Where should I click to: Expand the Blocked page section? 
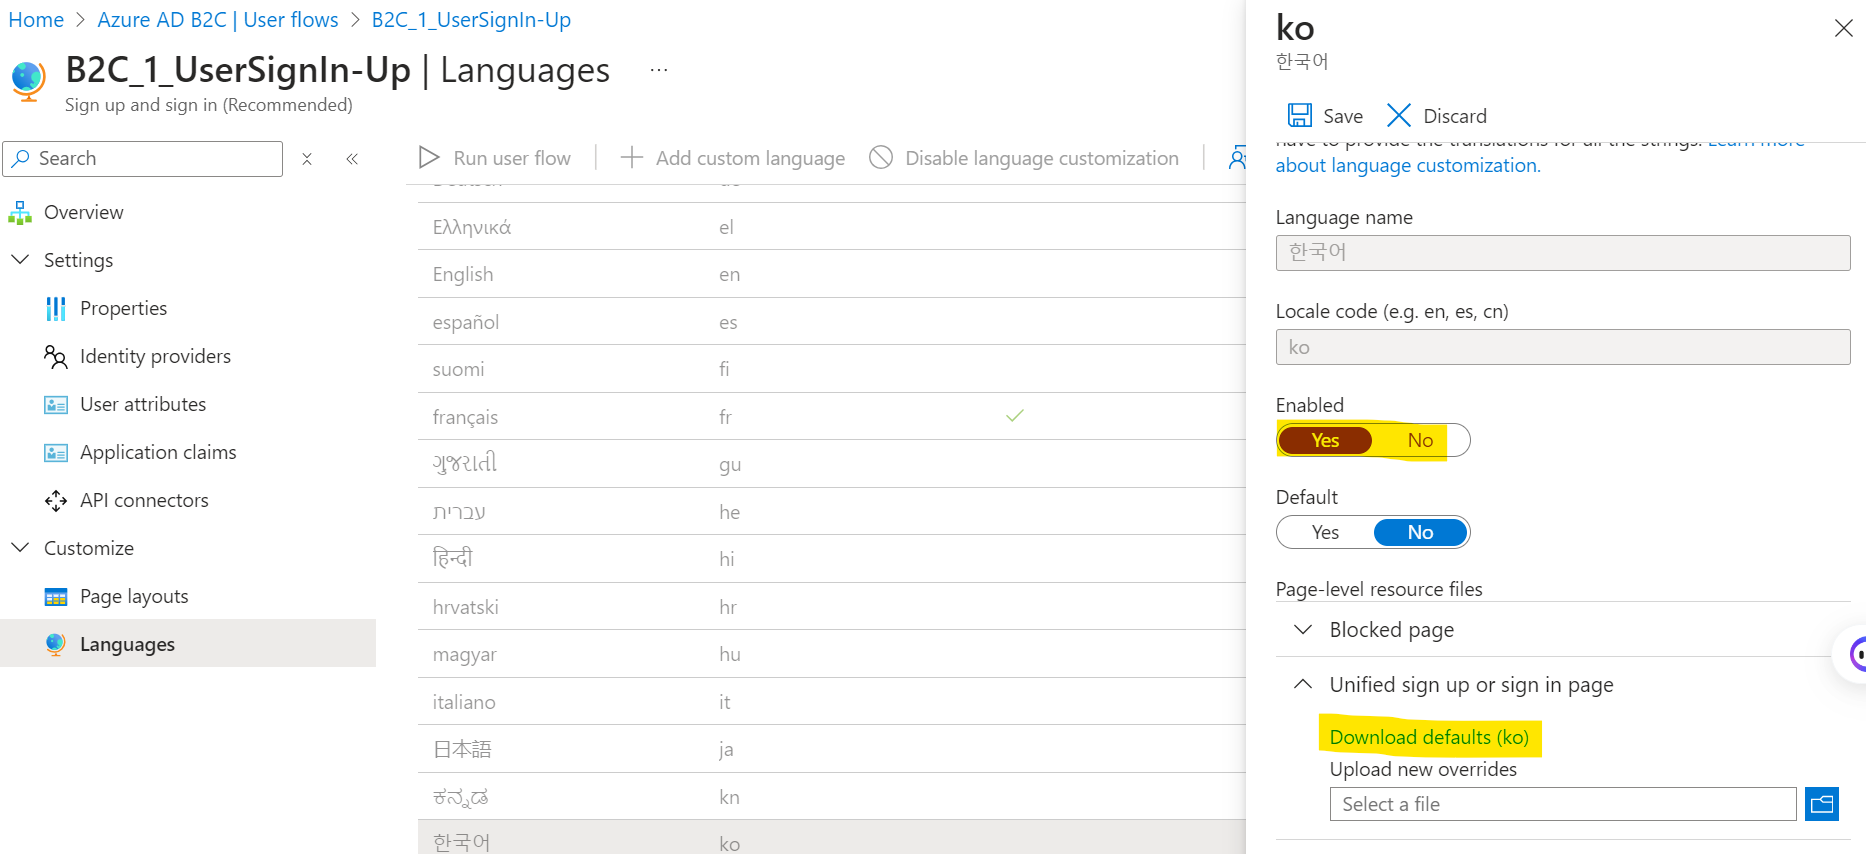(1302, 629)
